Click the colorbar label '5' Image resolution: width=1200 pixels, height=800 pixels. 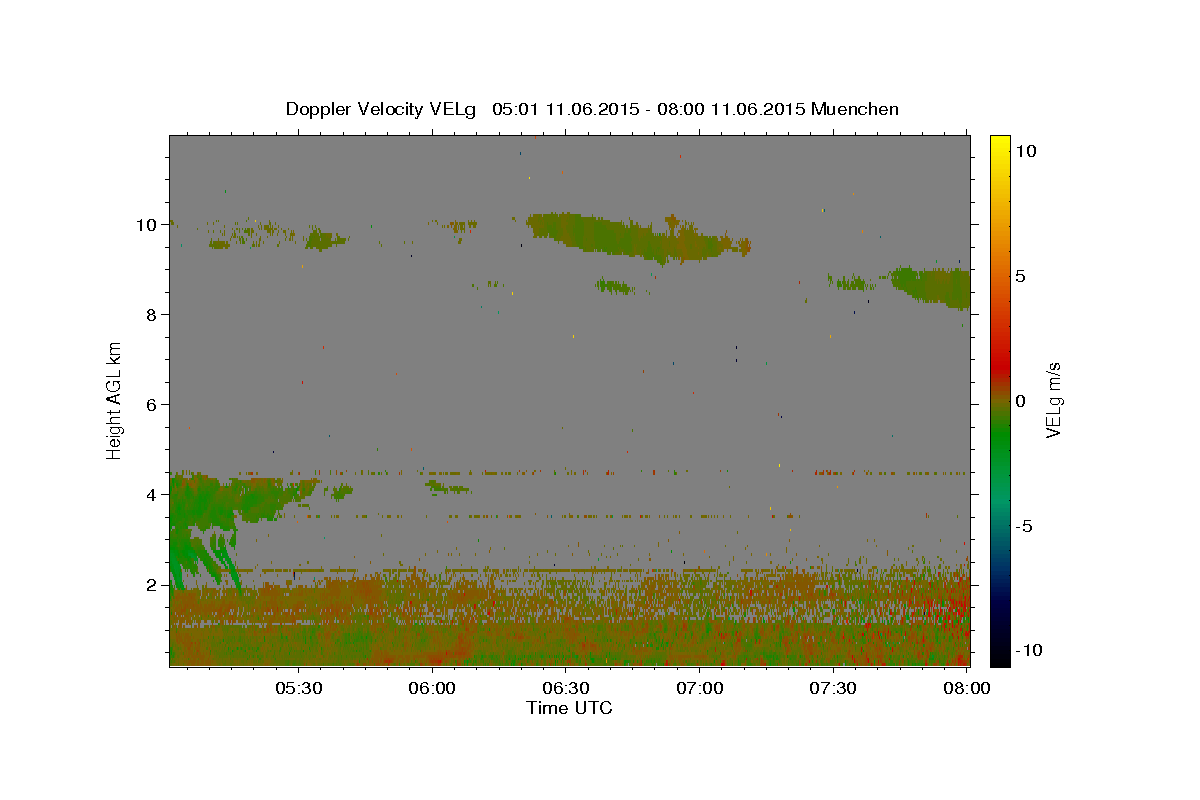(1020, 276)
